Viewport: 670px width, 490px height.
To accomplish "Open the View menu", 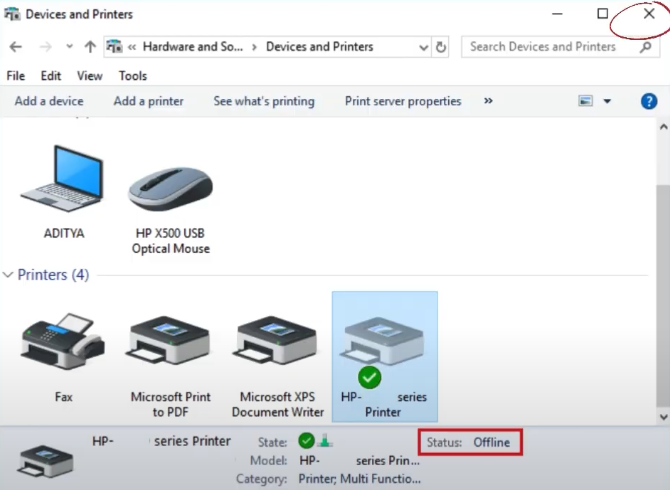I will 89,76.
